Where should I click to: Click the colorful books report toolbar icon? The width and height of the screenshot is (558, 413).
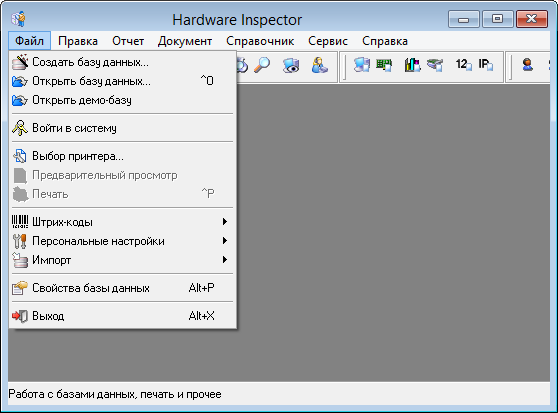(412, 65)
